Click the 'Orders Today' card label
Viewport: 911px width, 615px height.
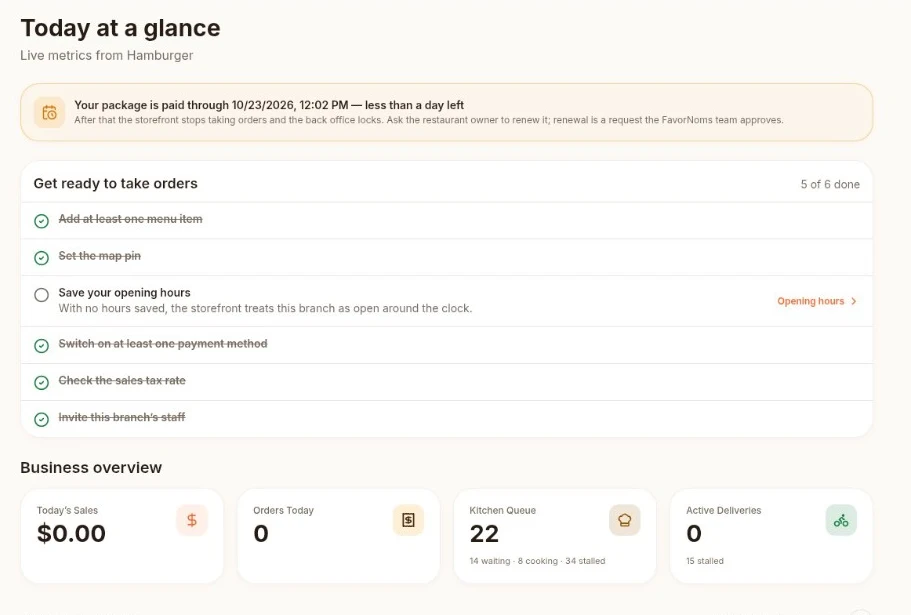[x=284, y=510]
